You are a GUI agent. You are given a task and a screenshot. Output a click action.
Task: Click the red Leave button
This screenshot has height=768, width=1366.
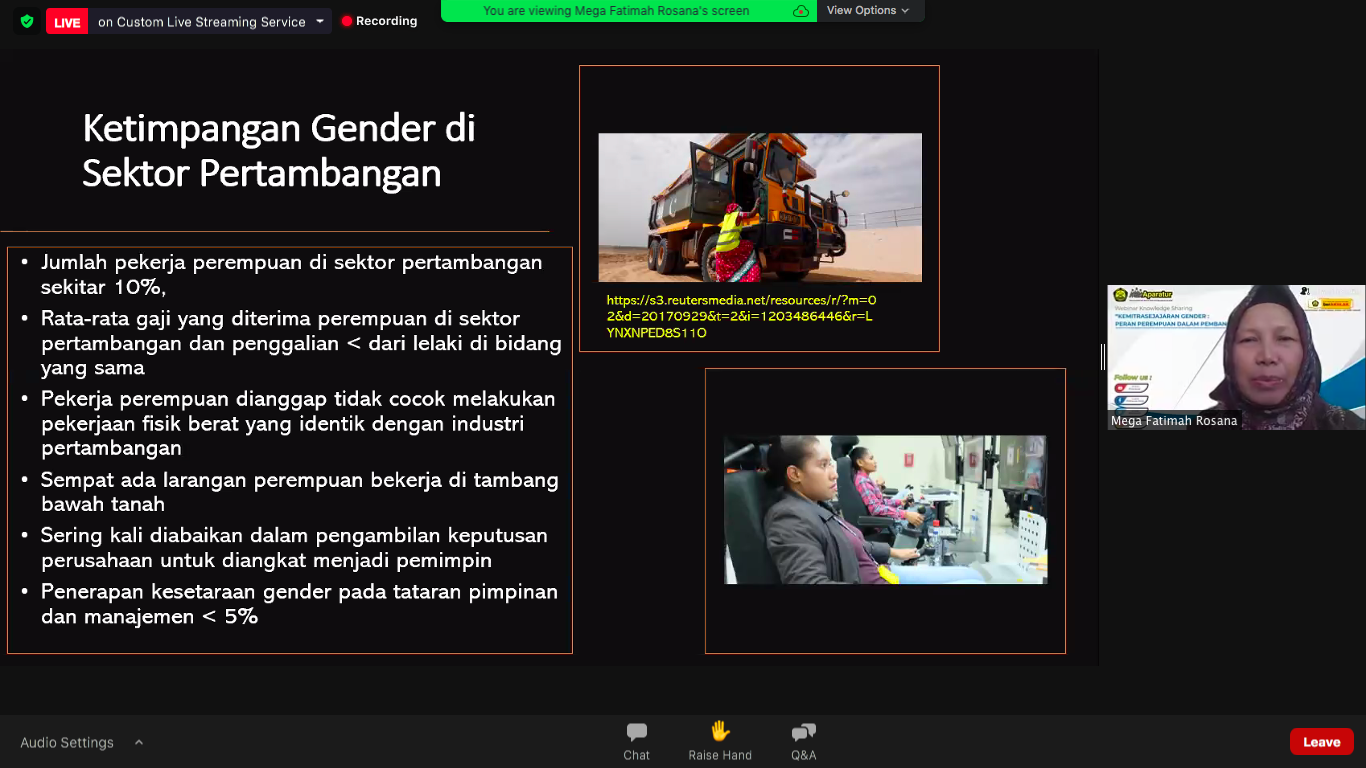click(1321, 741)
